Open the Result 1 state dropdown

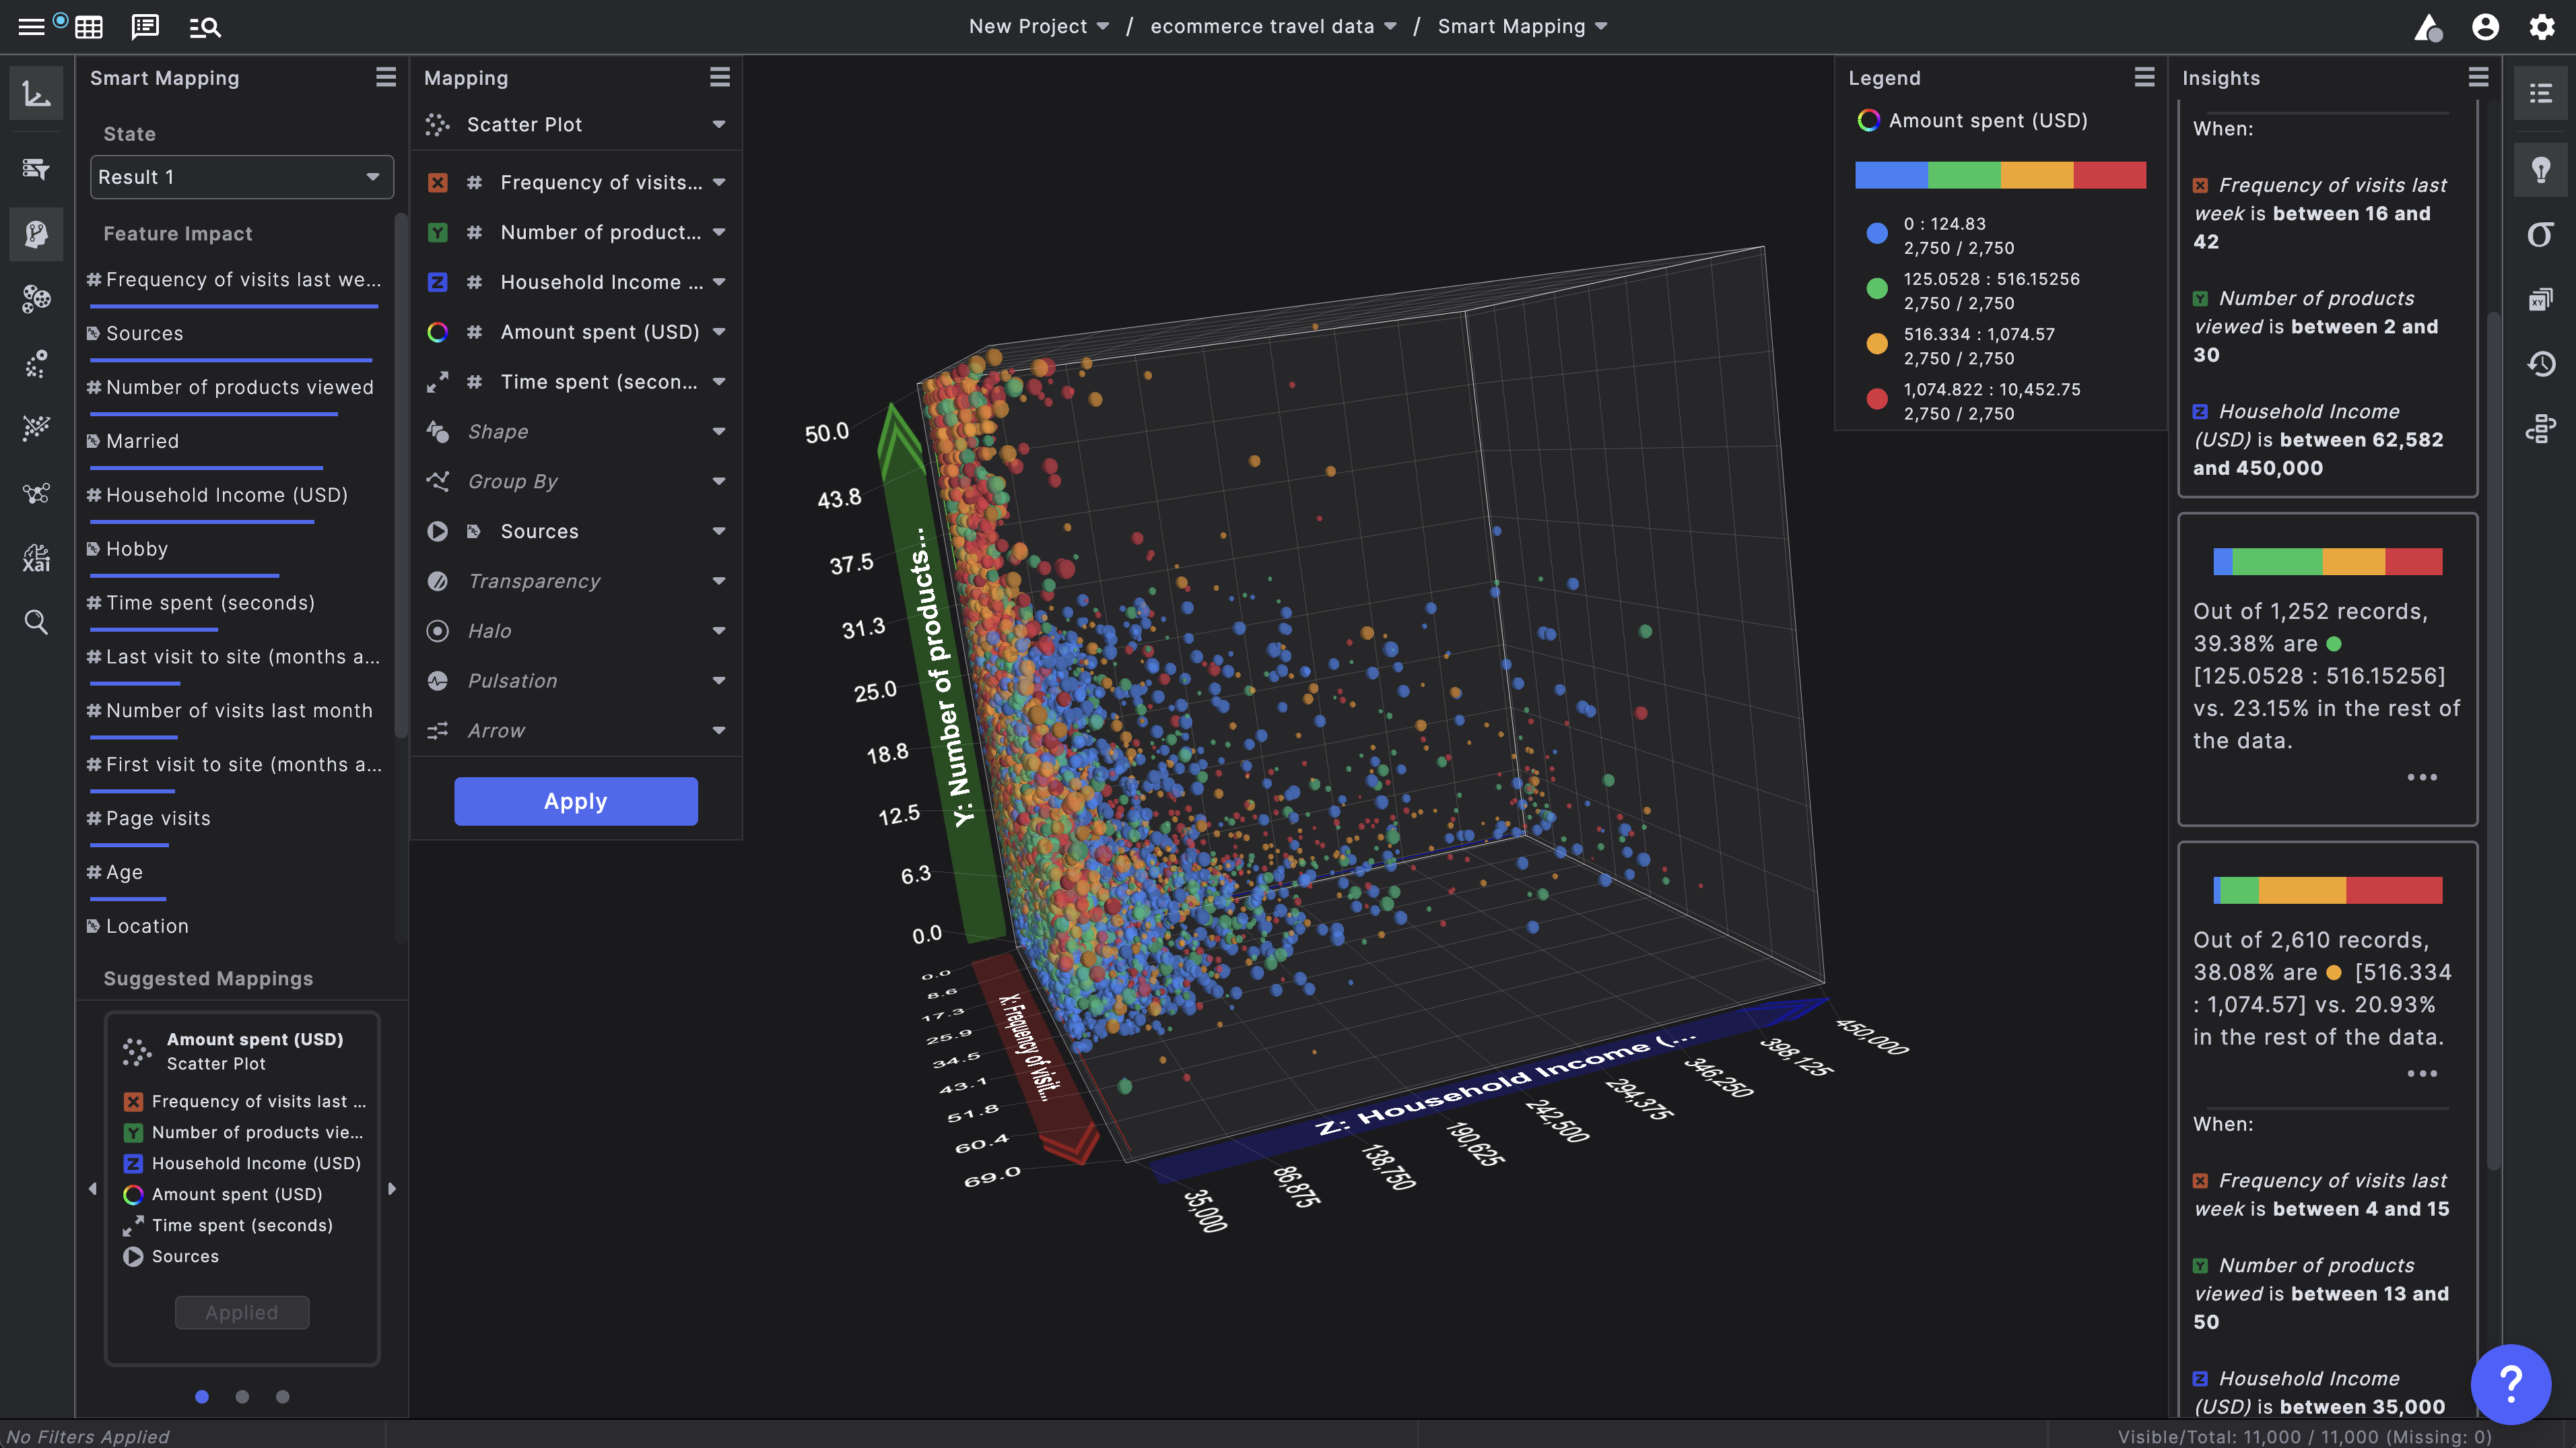(241, 177)
